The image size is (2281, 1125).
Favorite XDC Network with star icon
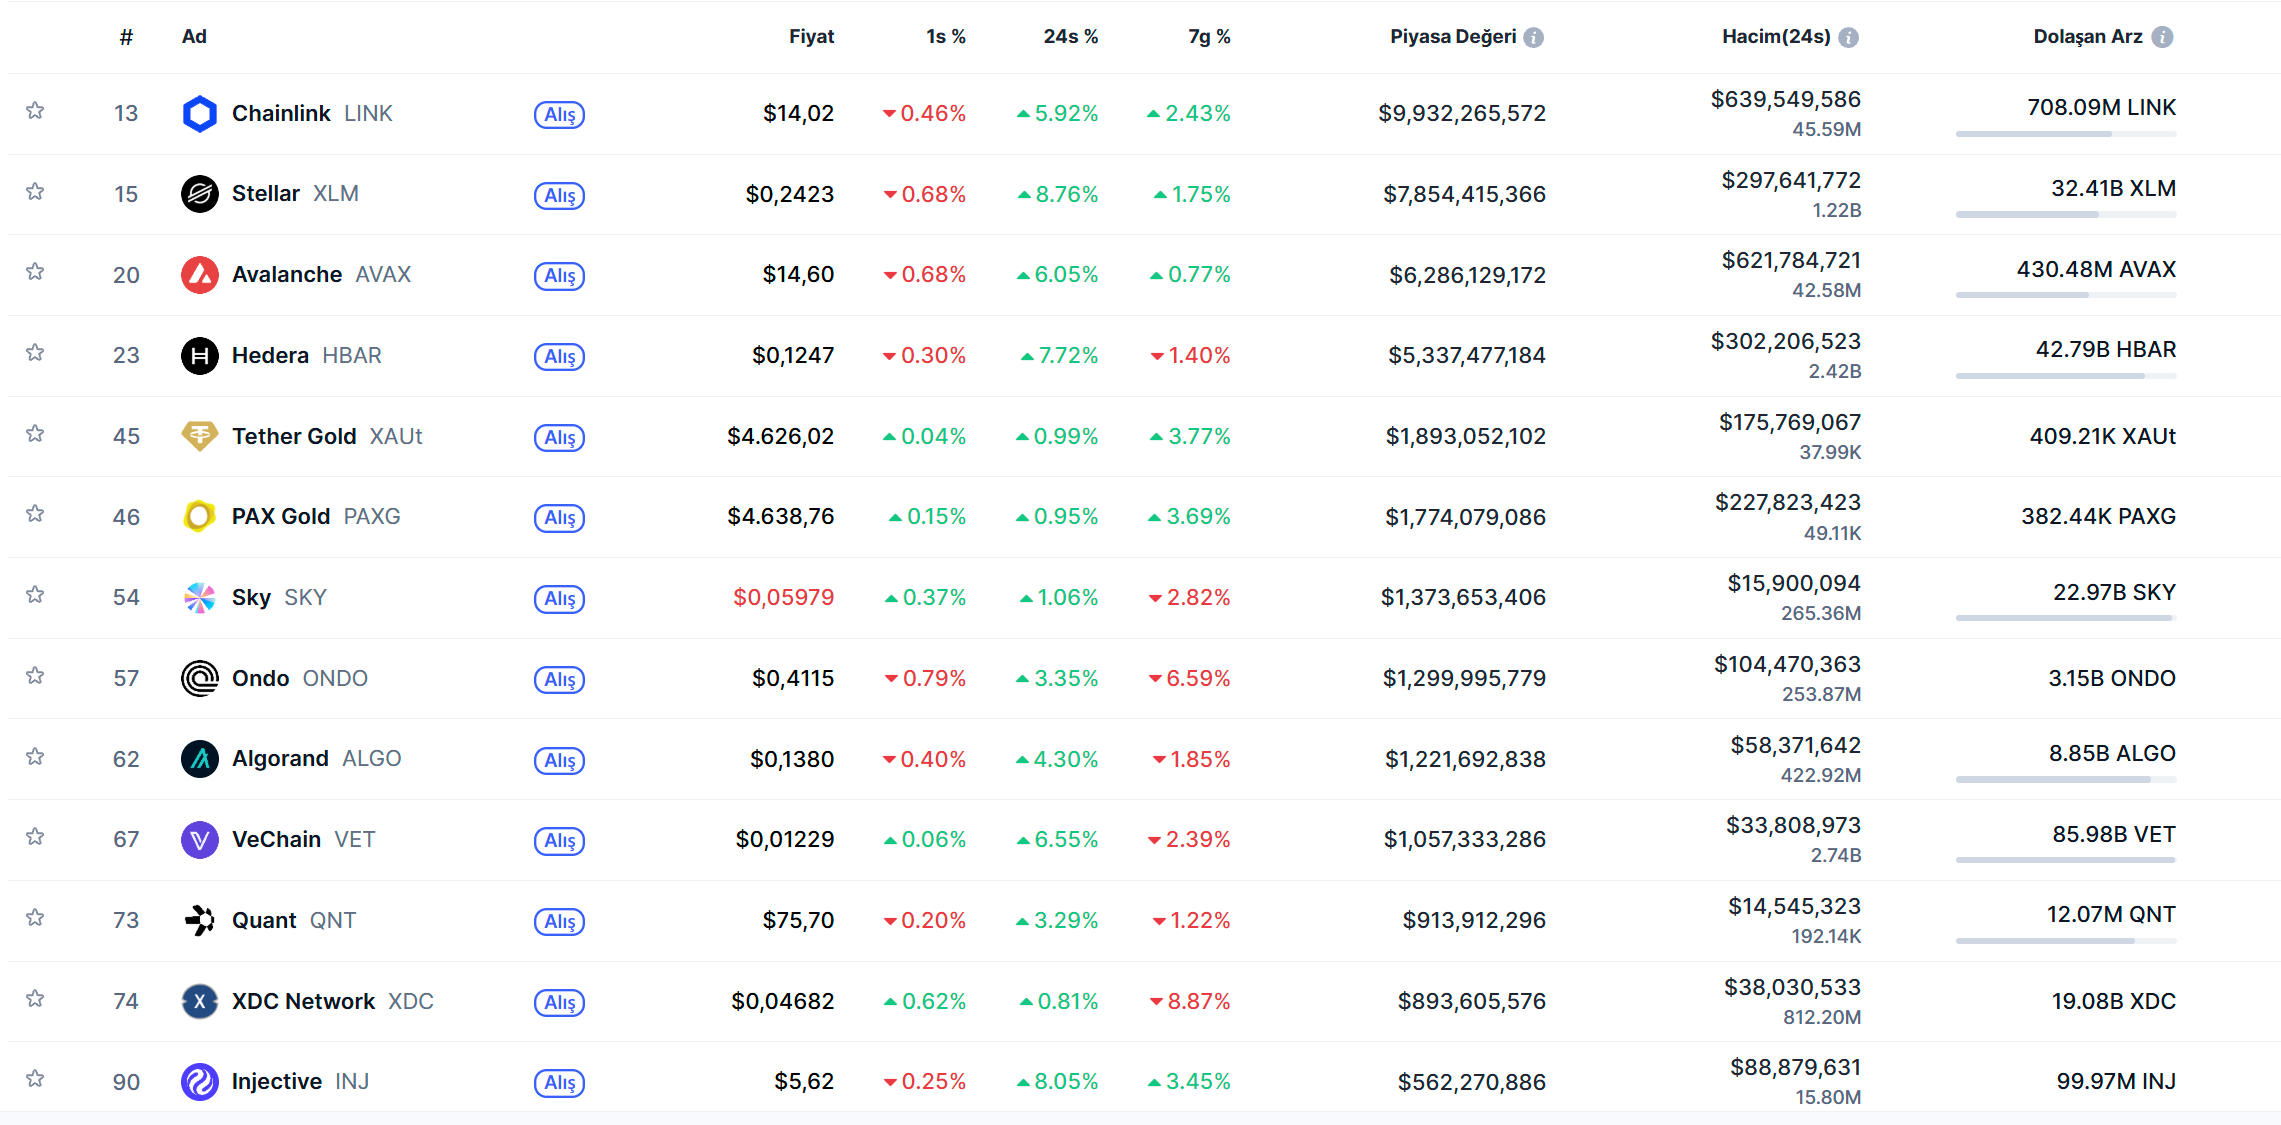click(35, 999)
